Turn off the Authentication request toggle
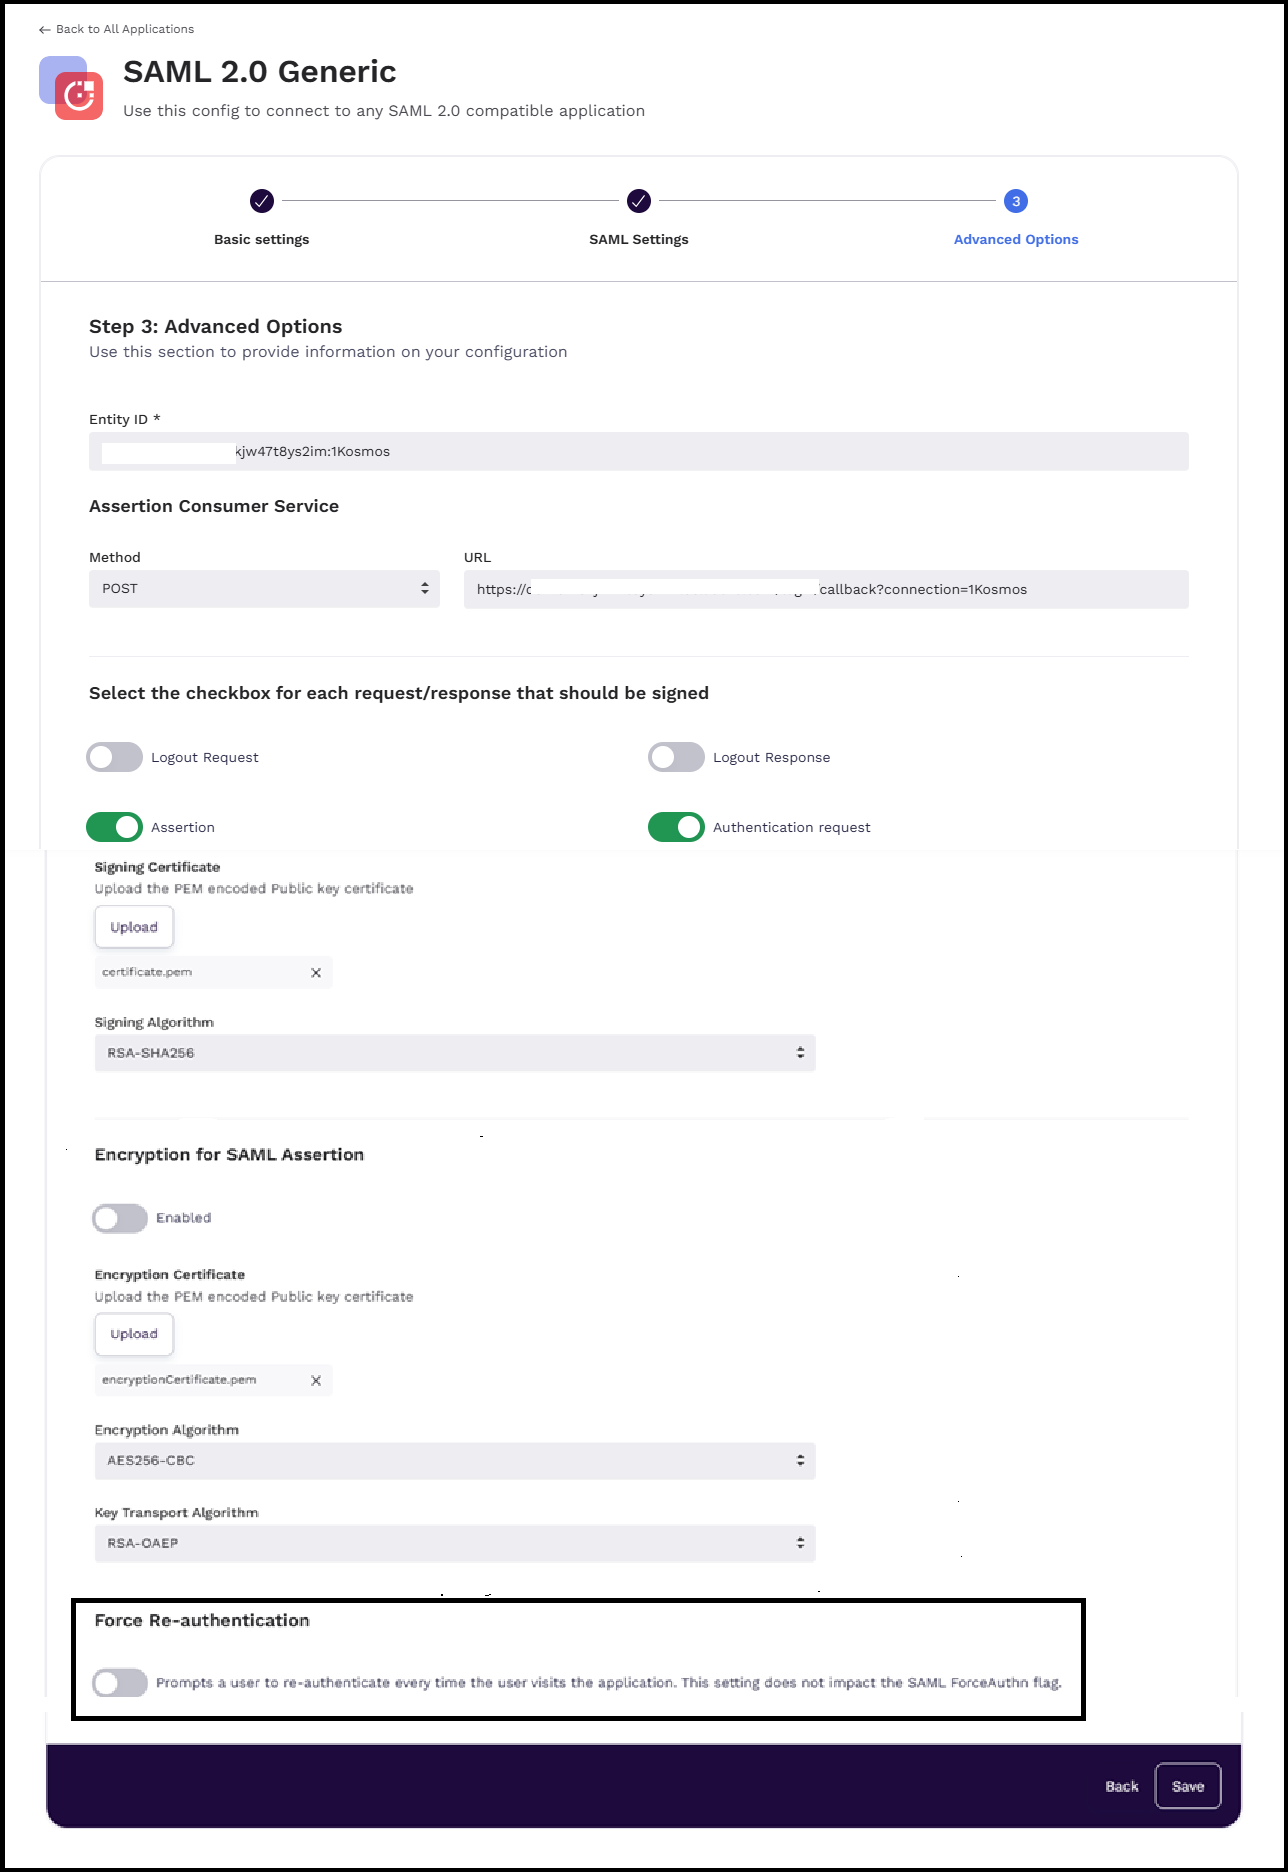The width and height of the screenshot is (1288, 1872). click(x=676, y=827)
